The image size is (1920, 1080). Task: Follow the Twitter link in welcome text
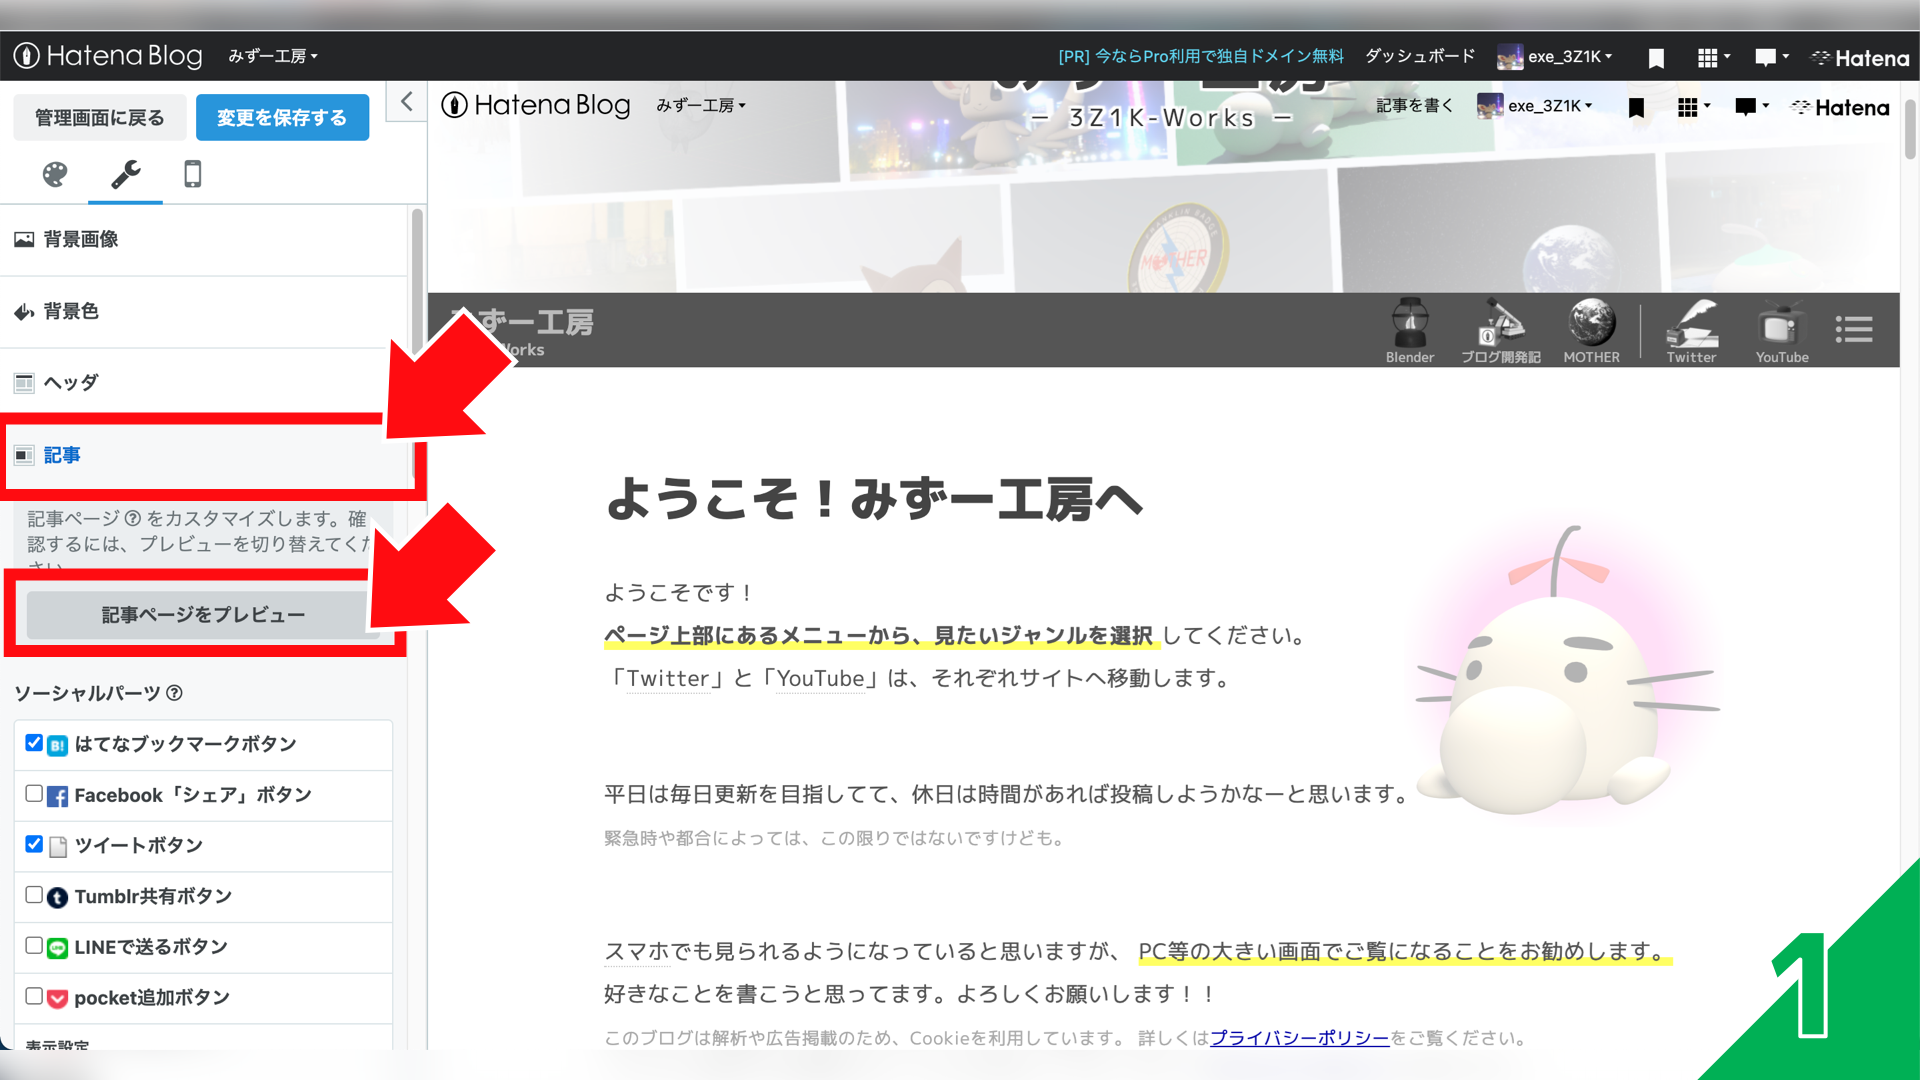[668, 678]
